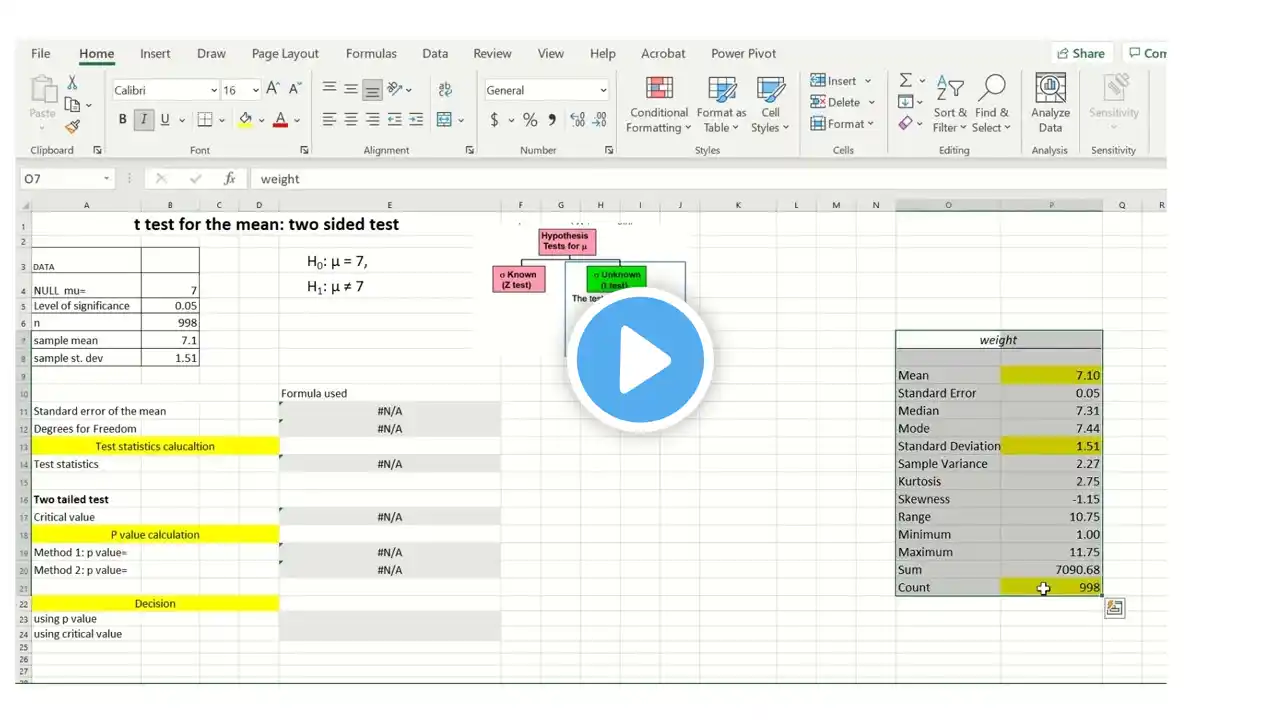The image size is (1280, 720).
Task: Align text left
Action: [329, 120]
